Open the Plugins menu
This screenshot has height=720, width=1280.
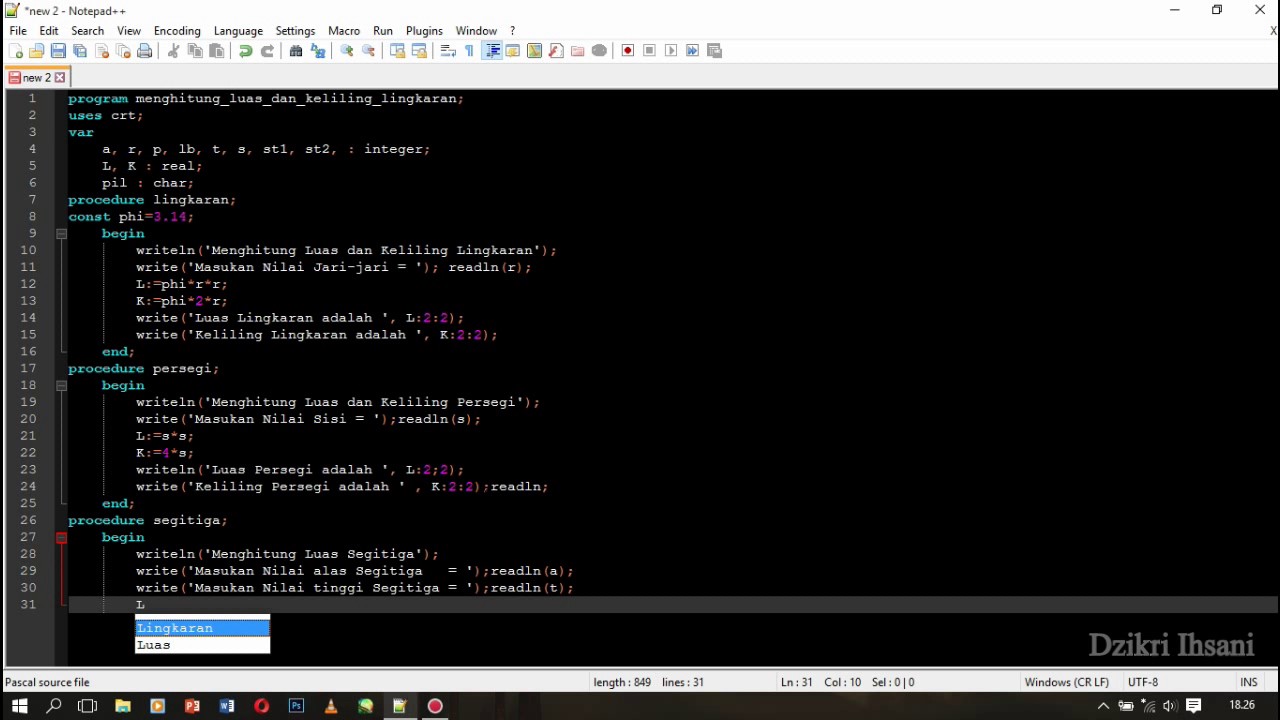click(424, 31)
